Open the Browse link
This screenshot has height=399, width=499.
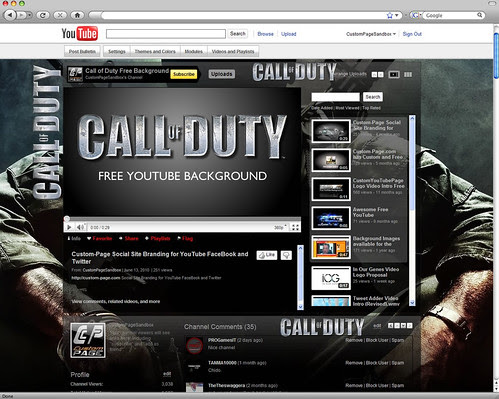(x=265, y=34)
